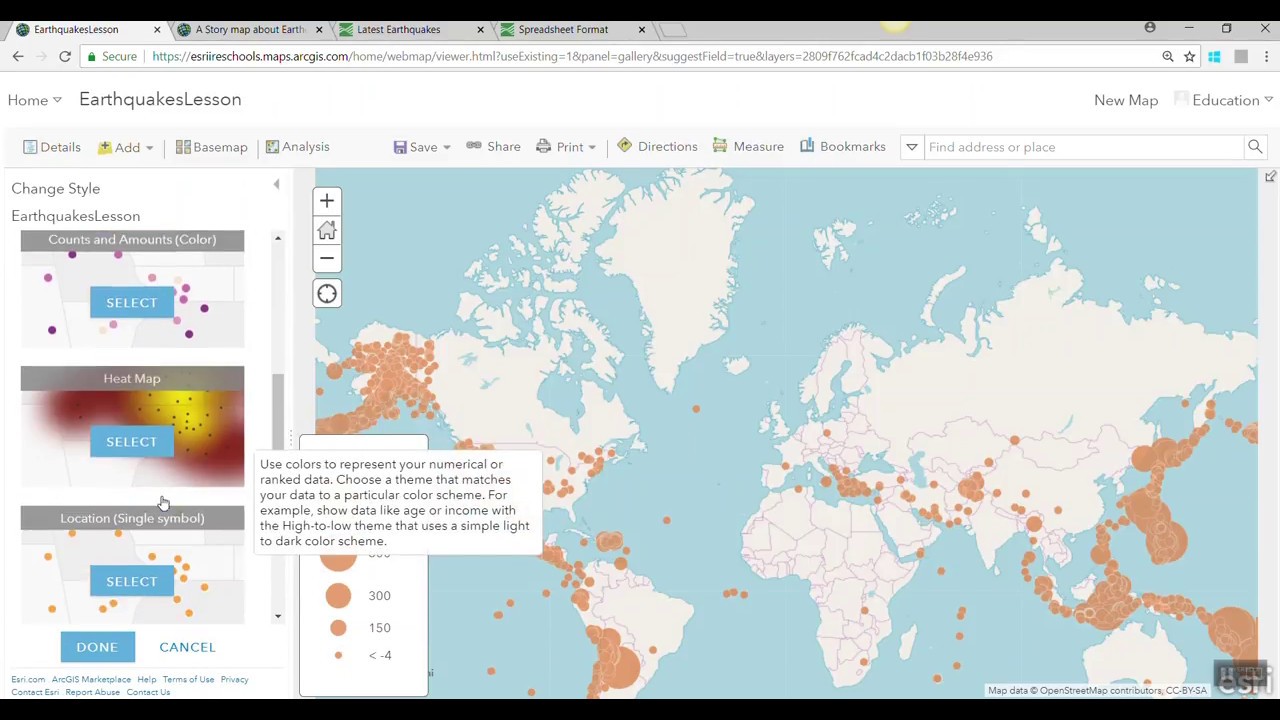This screenshot has height=720, width=1280.
Task: Share the map
Action: (493, 147)
